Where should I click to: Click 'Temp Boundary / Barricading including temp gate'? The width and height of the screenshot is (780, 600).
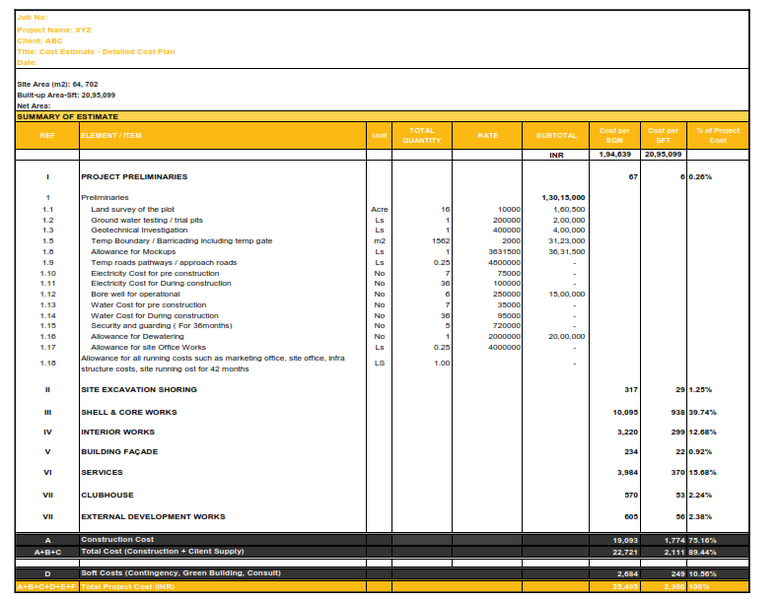pyautogui.click(x=182, y=241)
